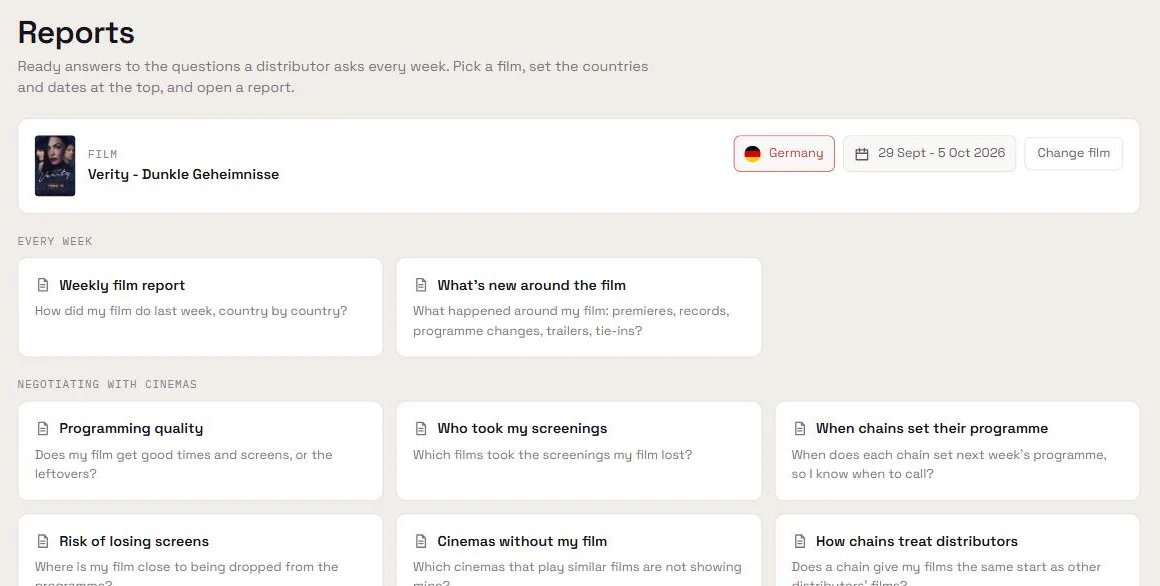Open the Weekly film report
This screenshot has width=1160, height=586.
coord(200,307)
